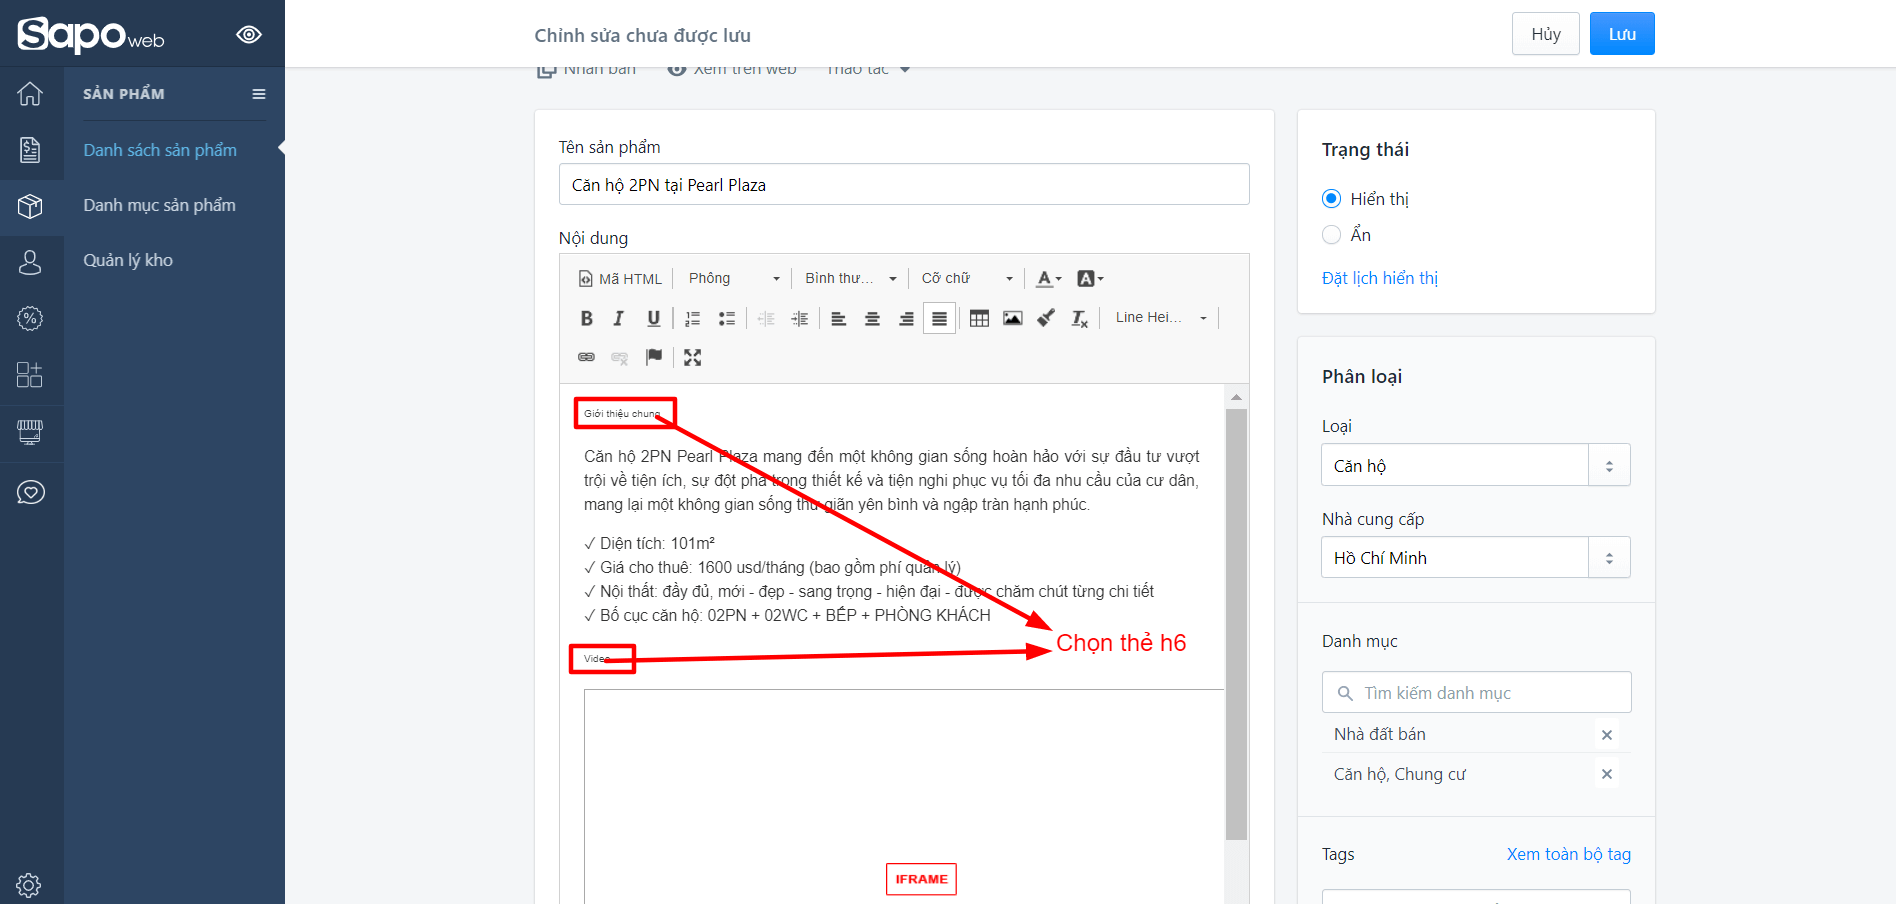Viewport: 1896px width, 904px height.
Task: Open the orders icon in sidebar
Action: [30, 150]
